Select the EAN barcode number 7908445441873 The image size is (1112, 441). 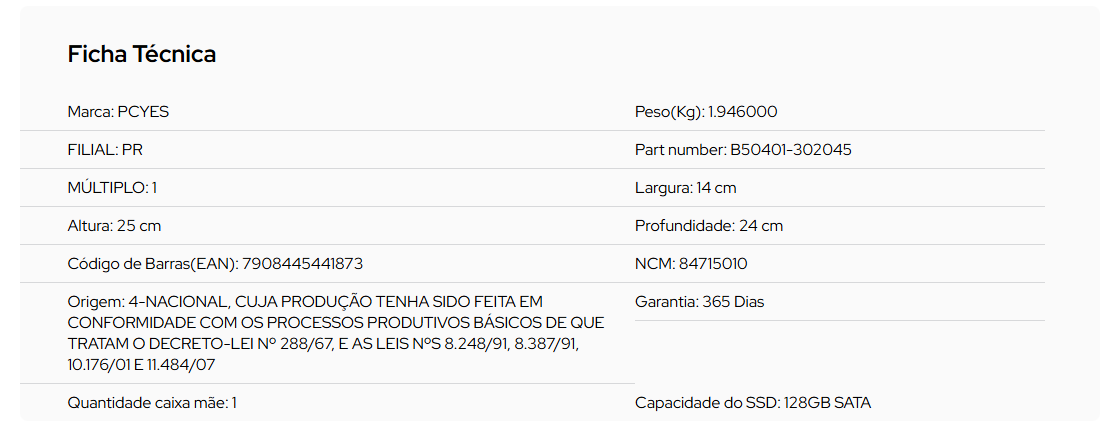tap(303, 264)
